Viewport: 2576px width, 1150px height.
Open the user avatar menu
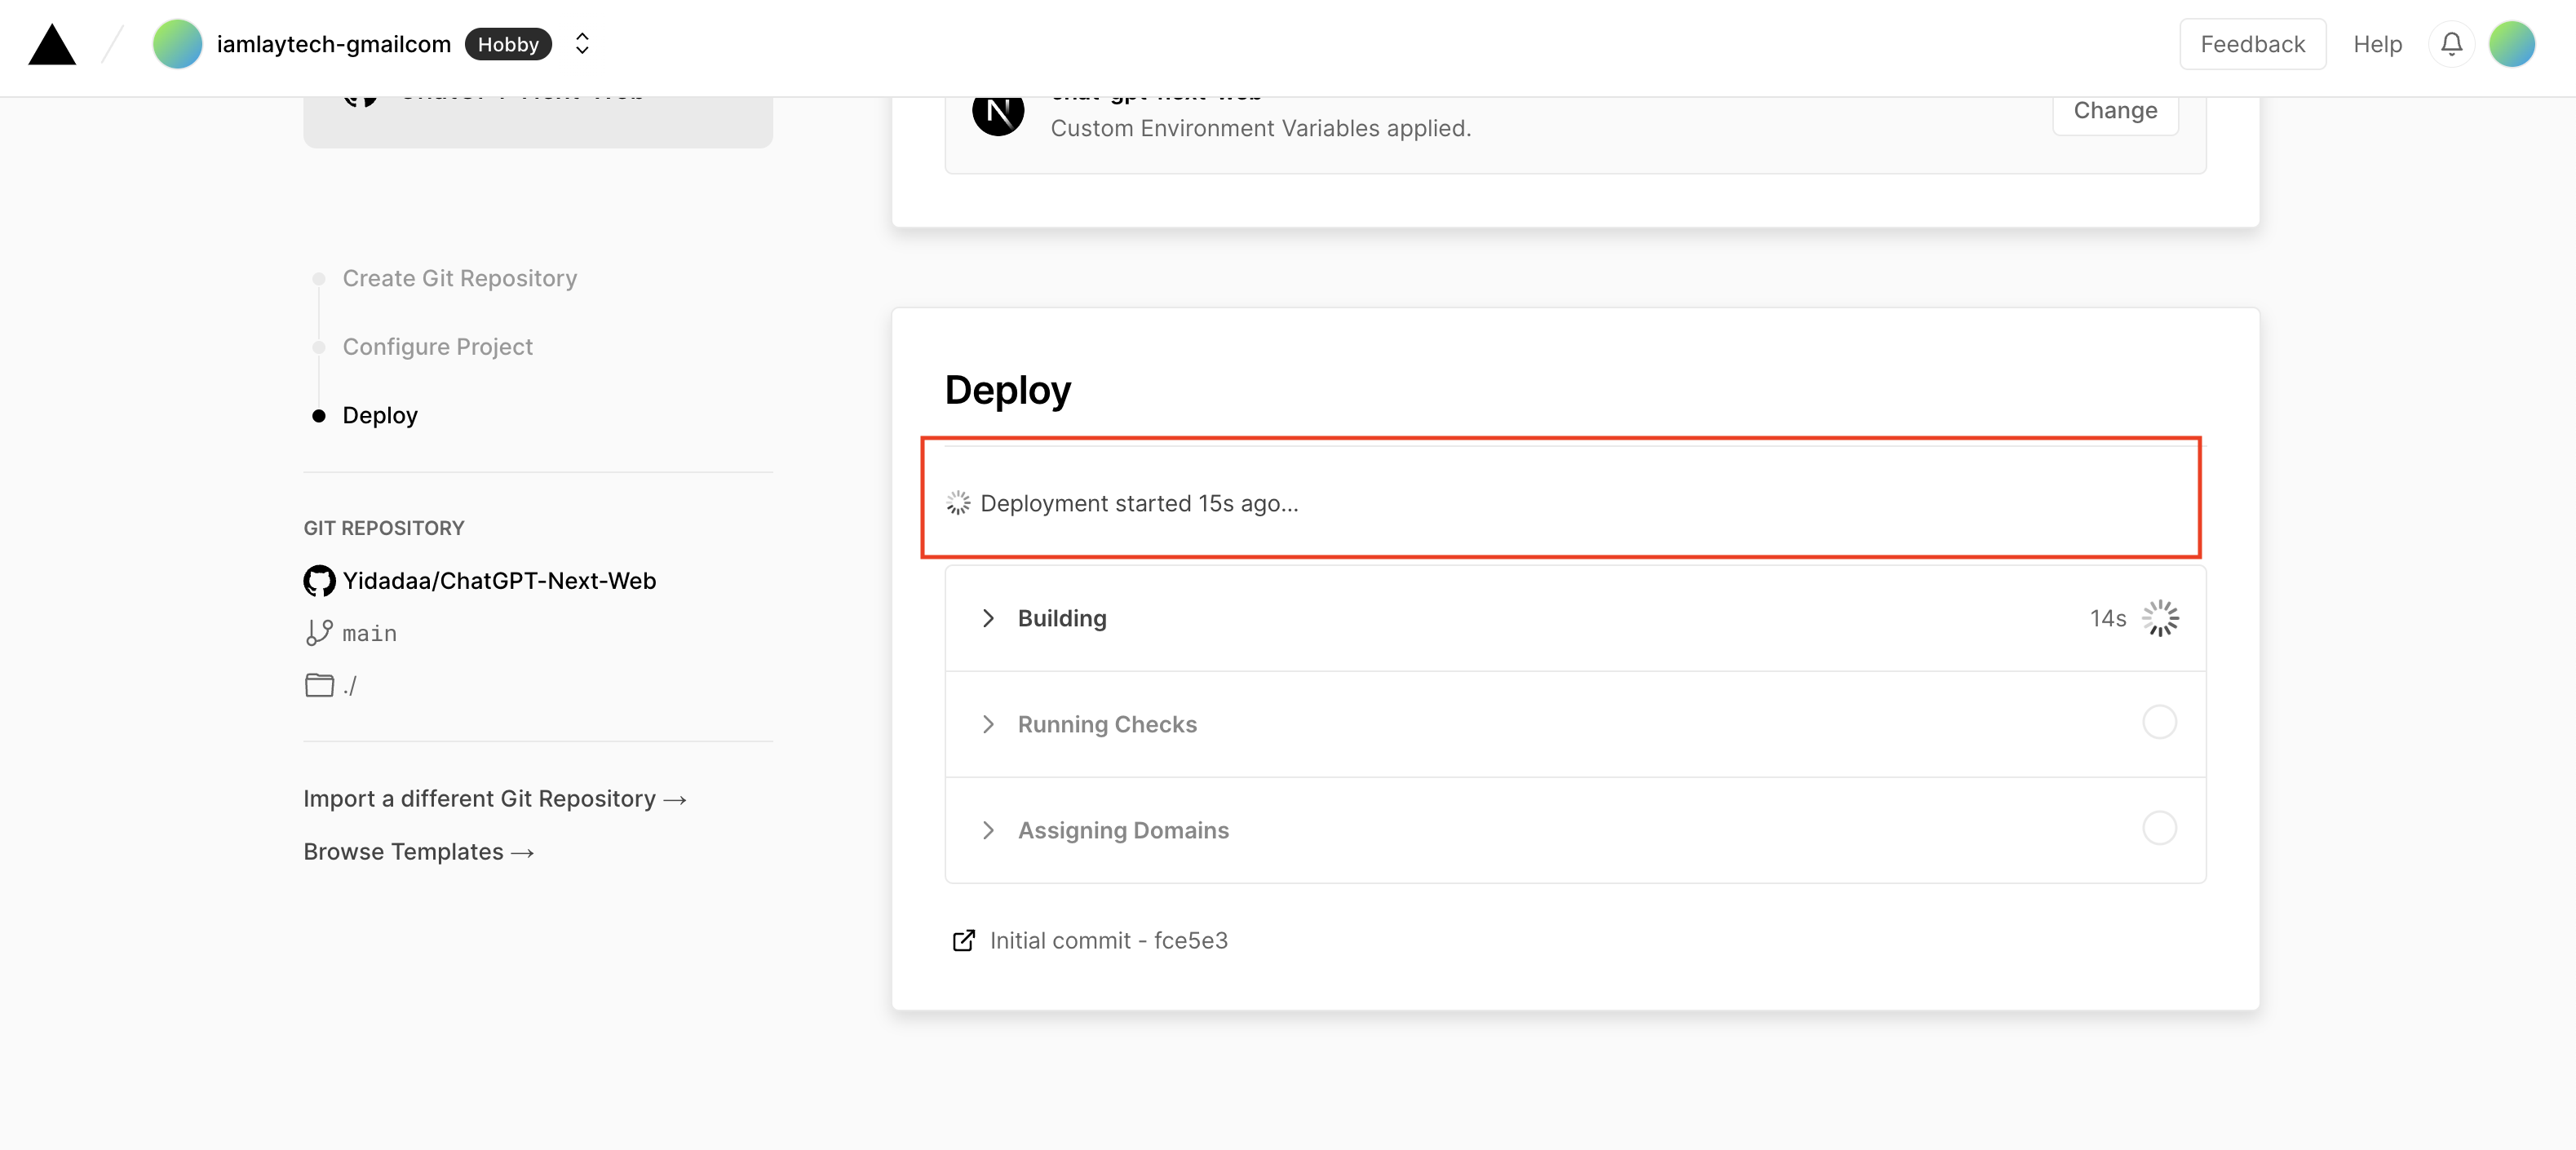click(x=2511, y=44)
